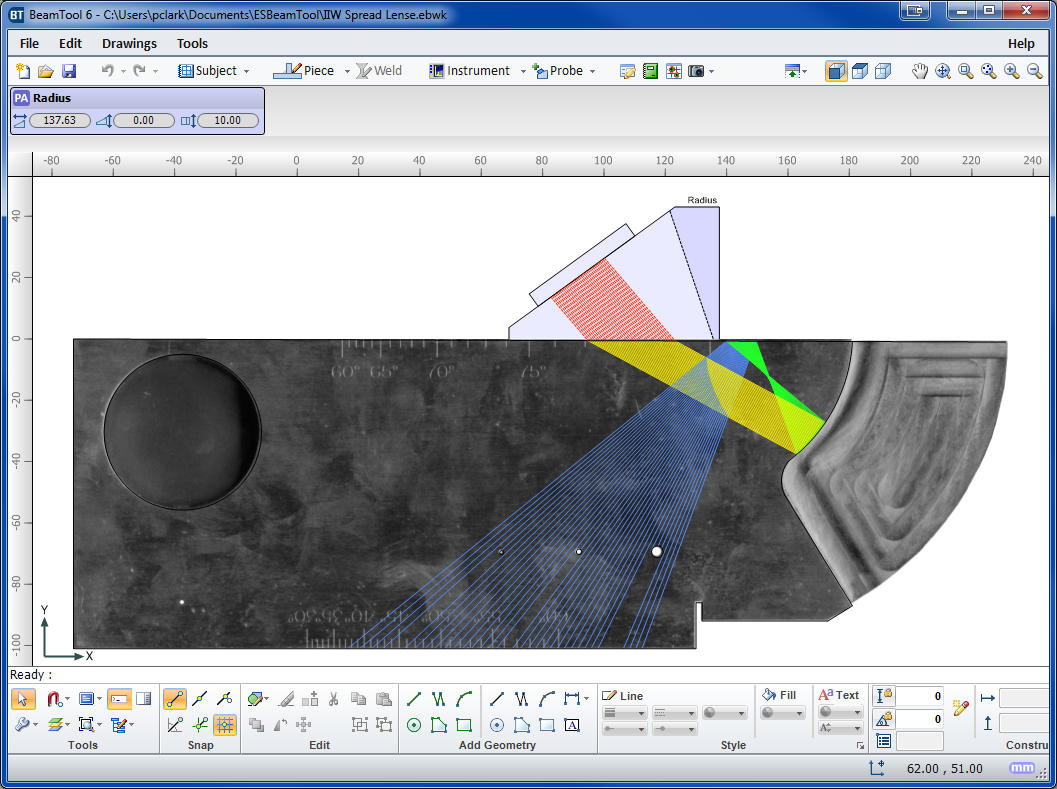The width and height of the screenshot is (1057, 789).
Task: Toggle the mm units indicator
Action: (1022, 768)
